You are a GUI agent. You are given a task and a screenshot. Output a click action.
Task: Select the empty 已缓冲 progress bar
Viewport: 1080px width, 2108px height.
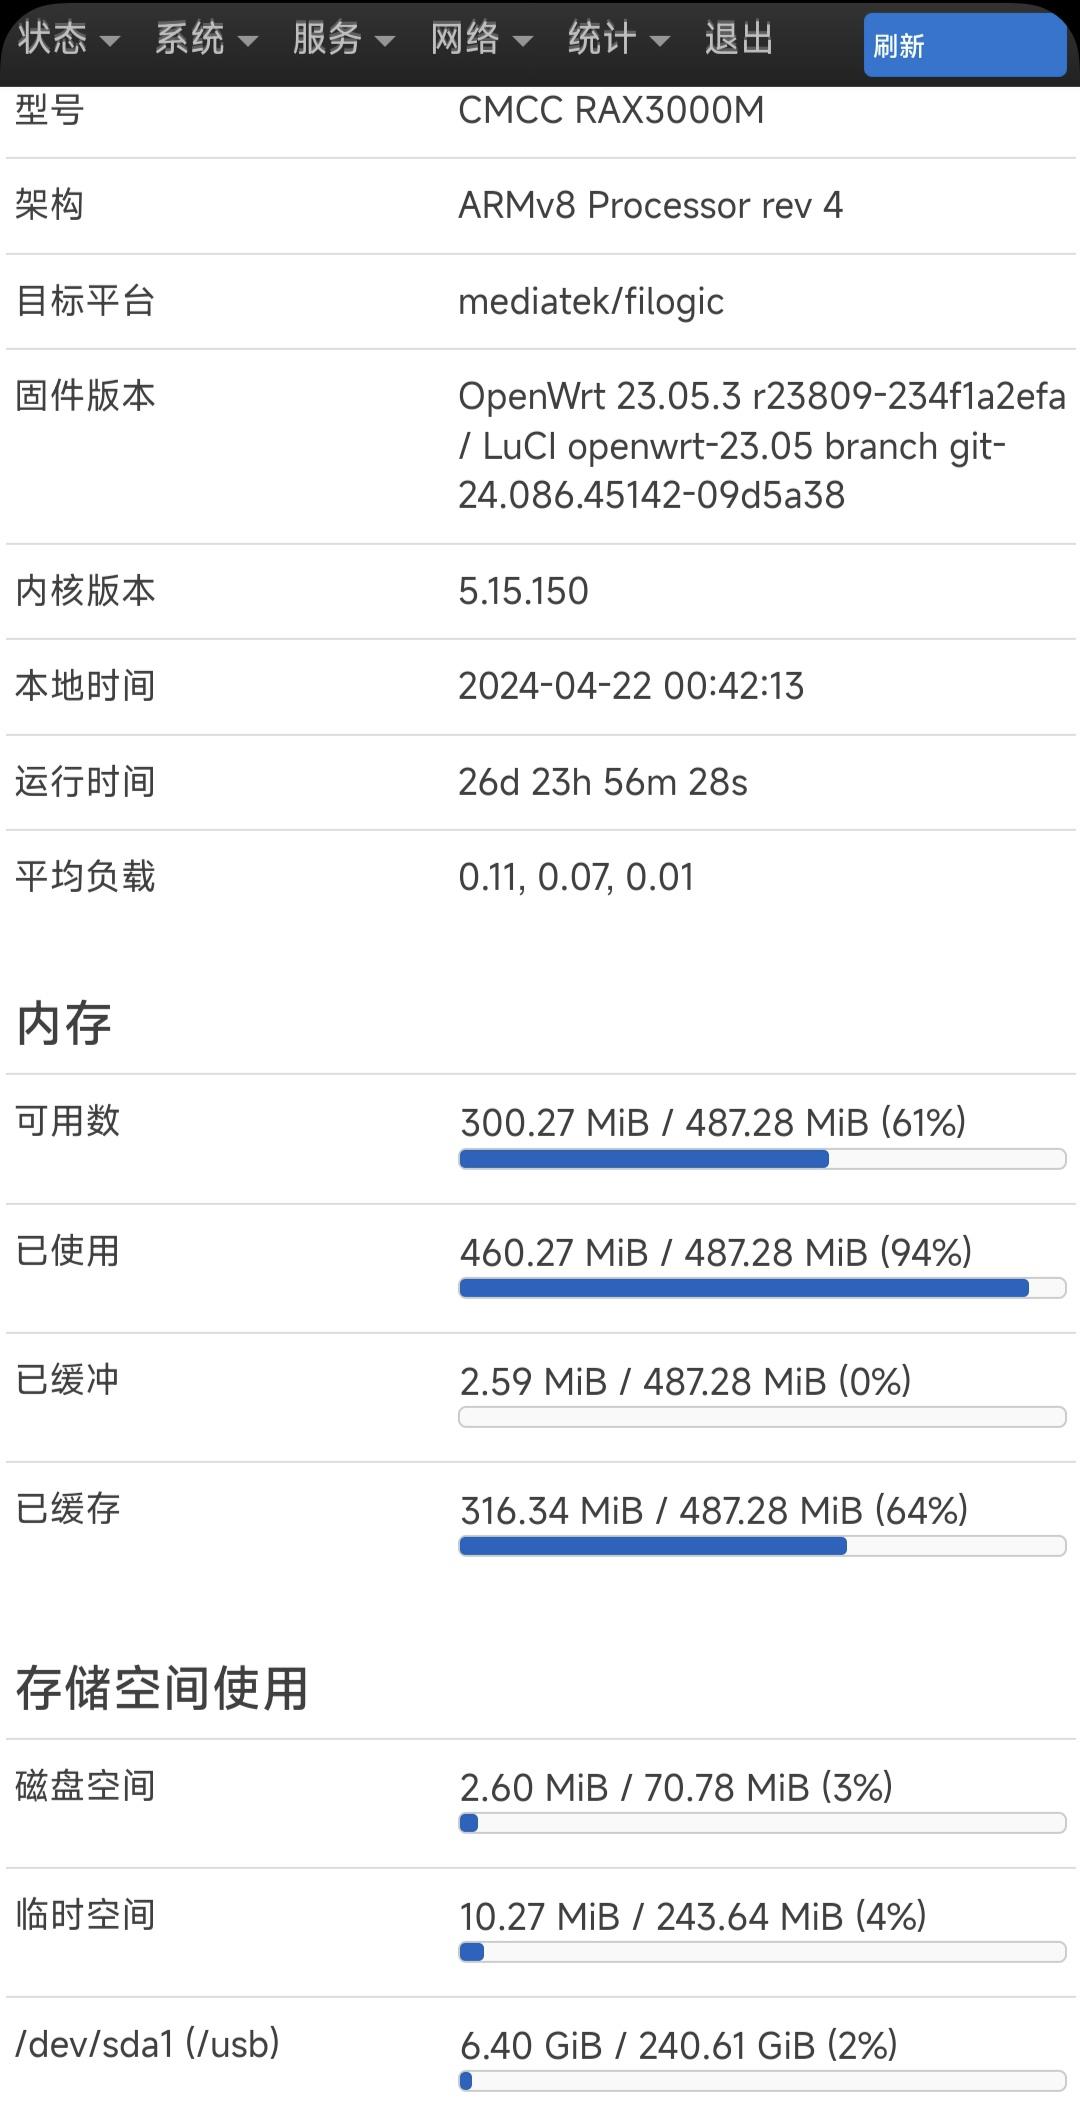[x=762, y=1417]
